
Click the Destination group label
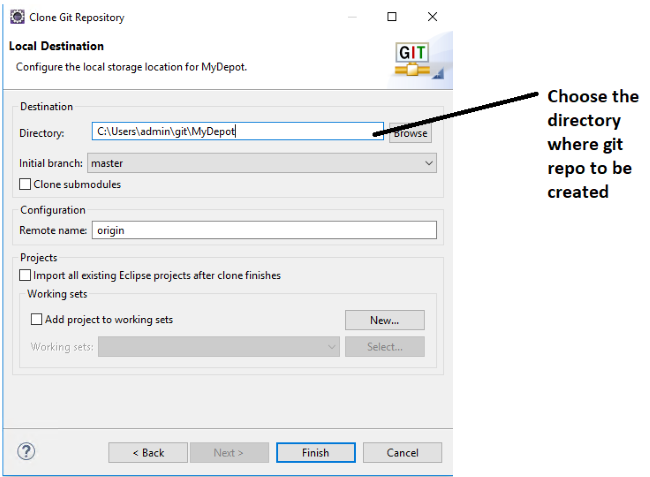46,107
